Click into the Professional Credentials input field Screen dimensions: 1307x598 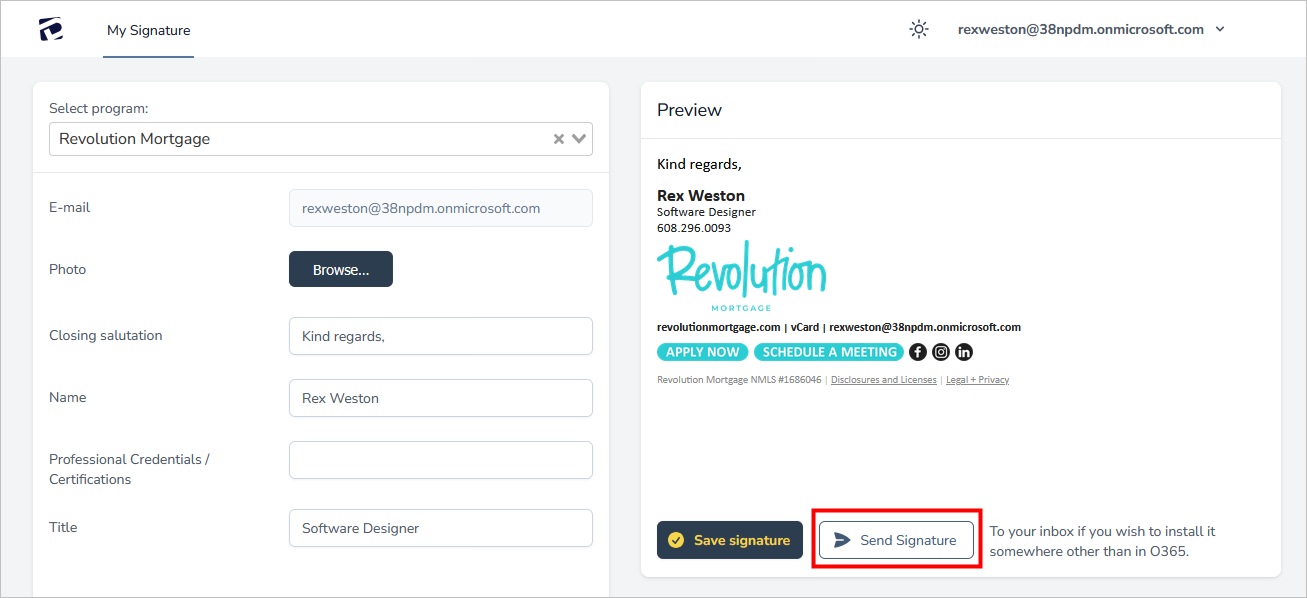click(x=441, y=460)
